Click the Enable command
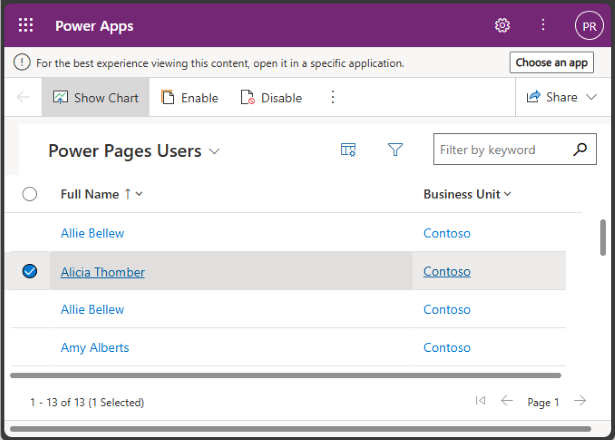 (189, 97)
